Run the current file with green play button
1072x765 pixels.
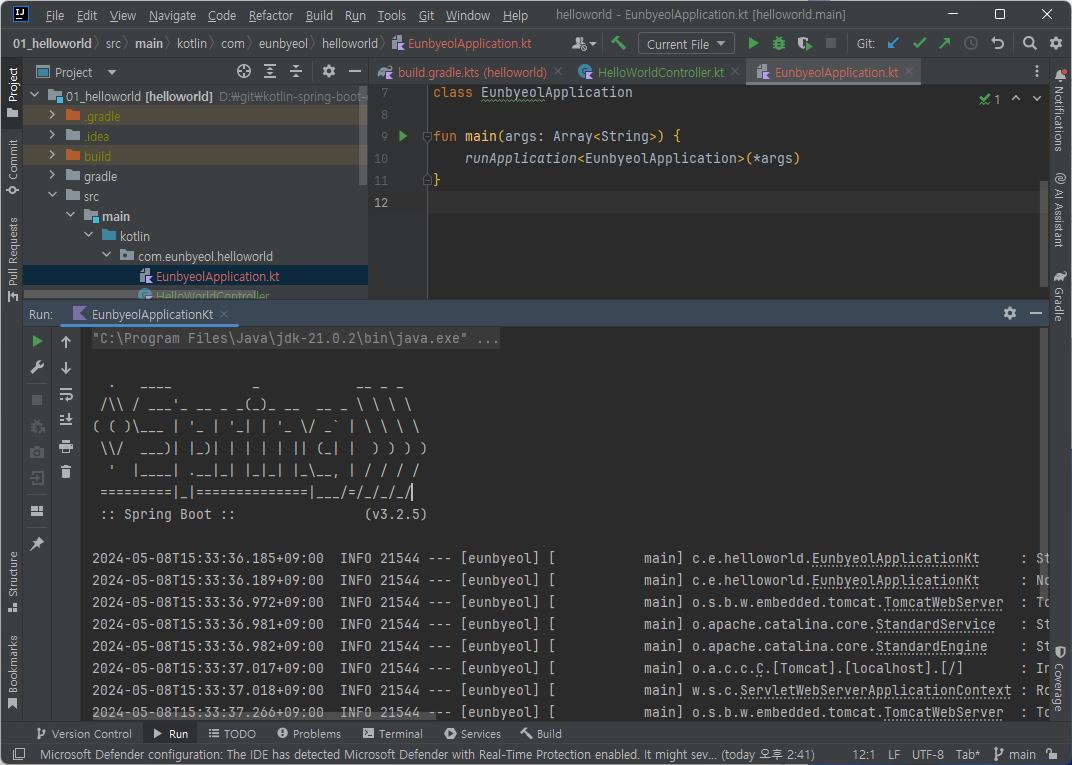(x=753, y=44)
